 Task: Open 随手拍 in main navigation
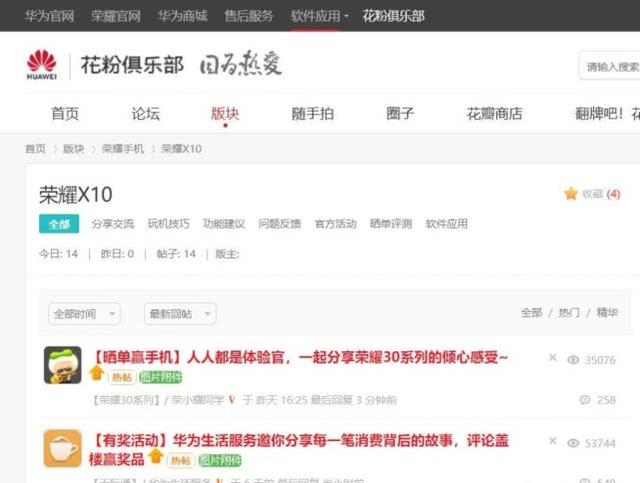313,113
